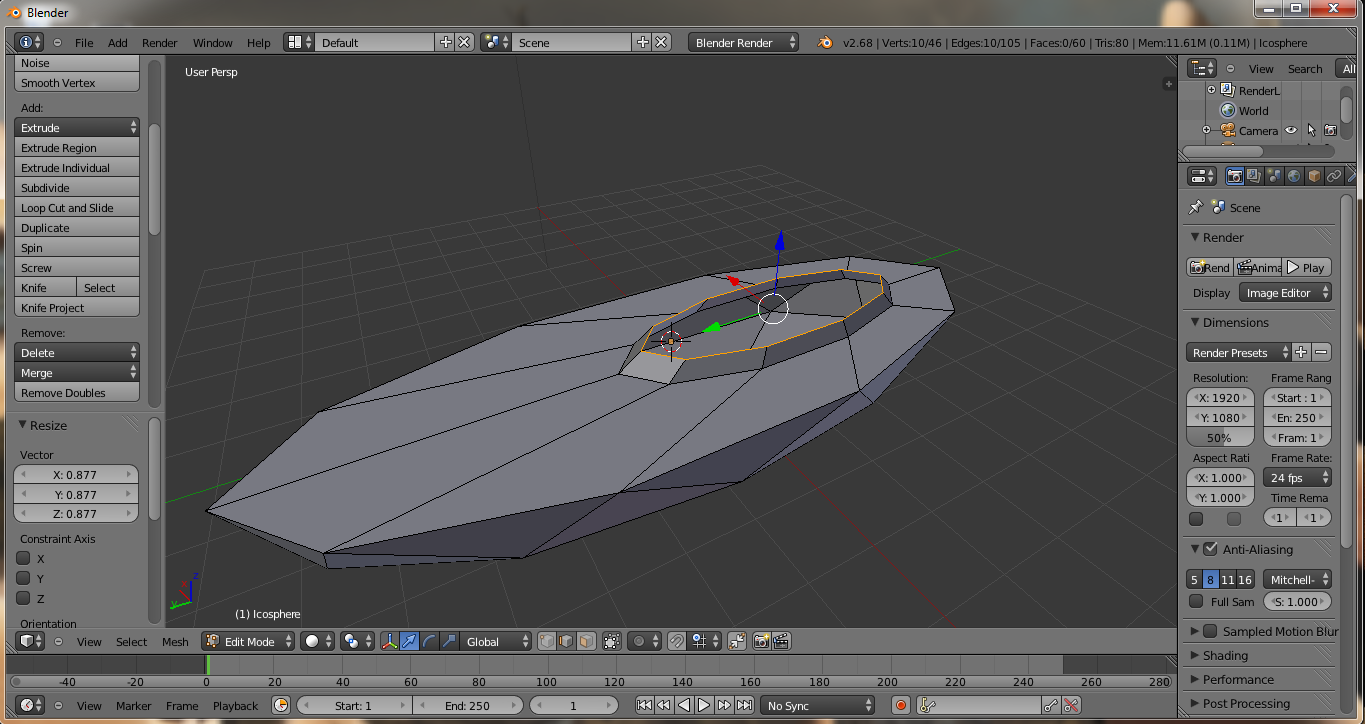
Task: Open the Image Editor display dropdown
Action: pos(1286,293)
